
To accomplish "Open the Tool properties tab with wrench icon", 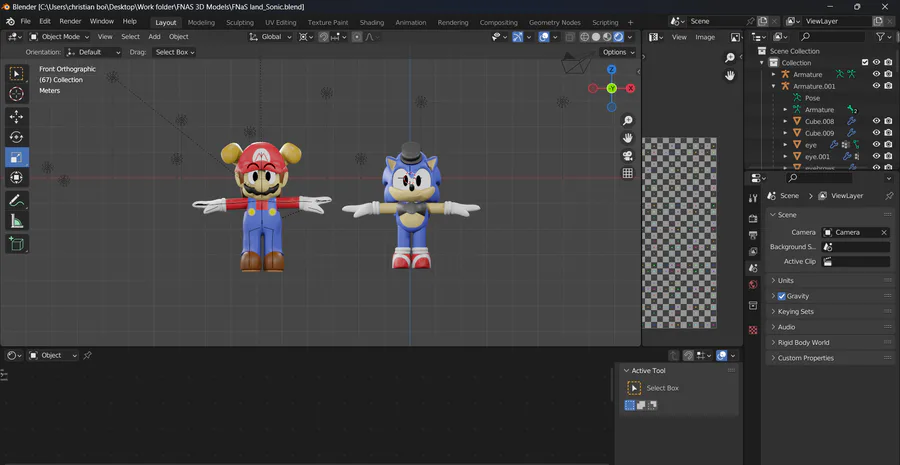I will 753,198.
